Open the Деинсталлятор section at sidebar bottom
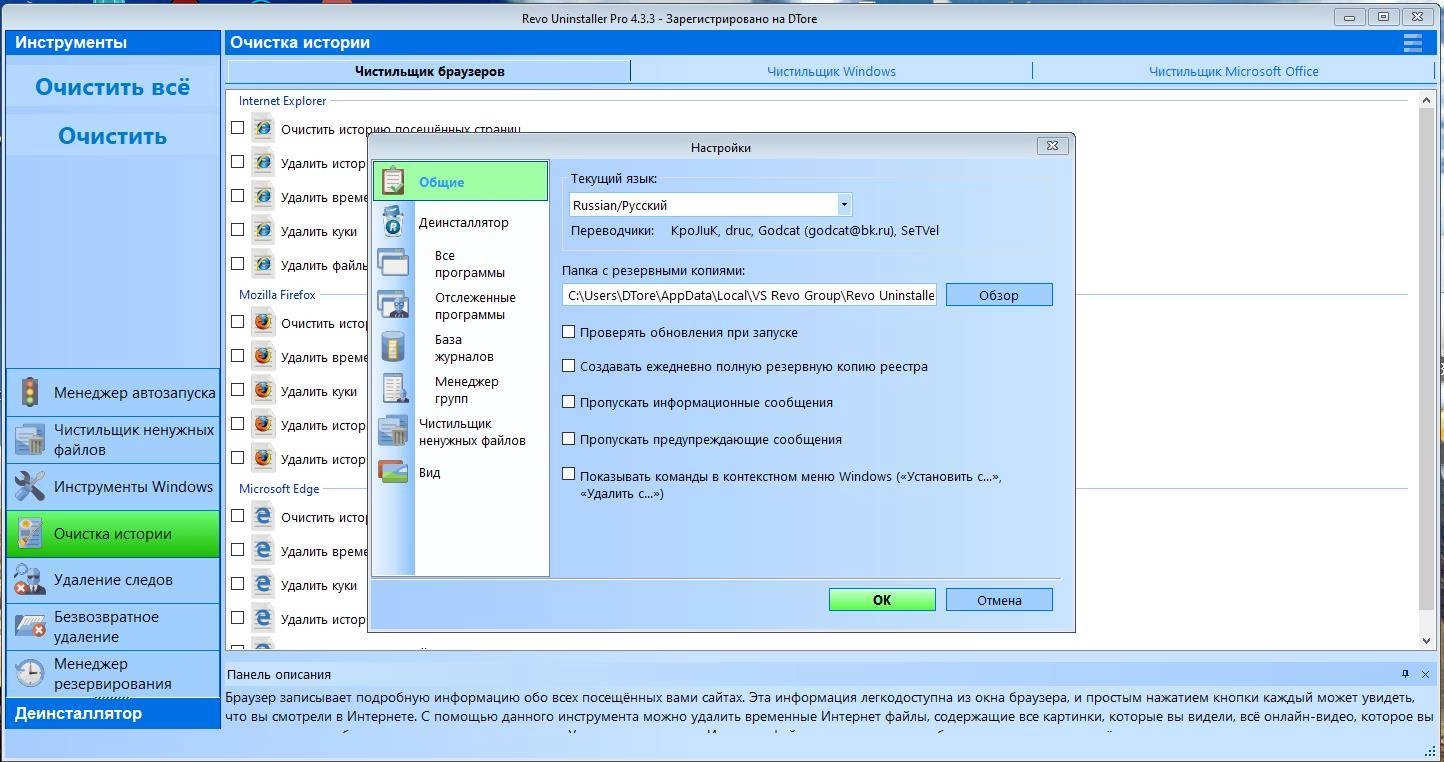1444x762 pixels. (x=112, y=713)
